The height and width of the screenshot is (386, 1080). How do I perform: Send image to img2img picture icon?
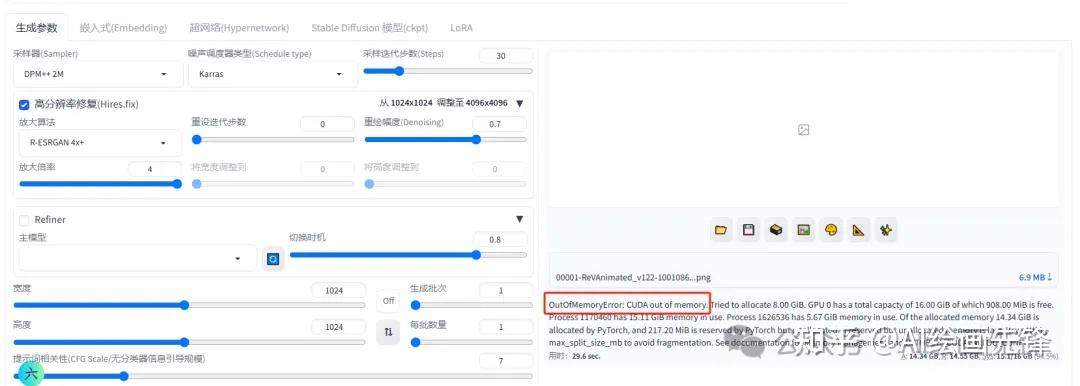(x=803, y=230)
